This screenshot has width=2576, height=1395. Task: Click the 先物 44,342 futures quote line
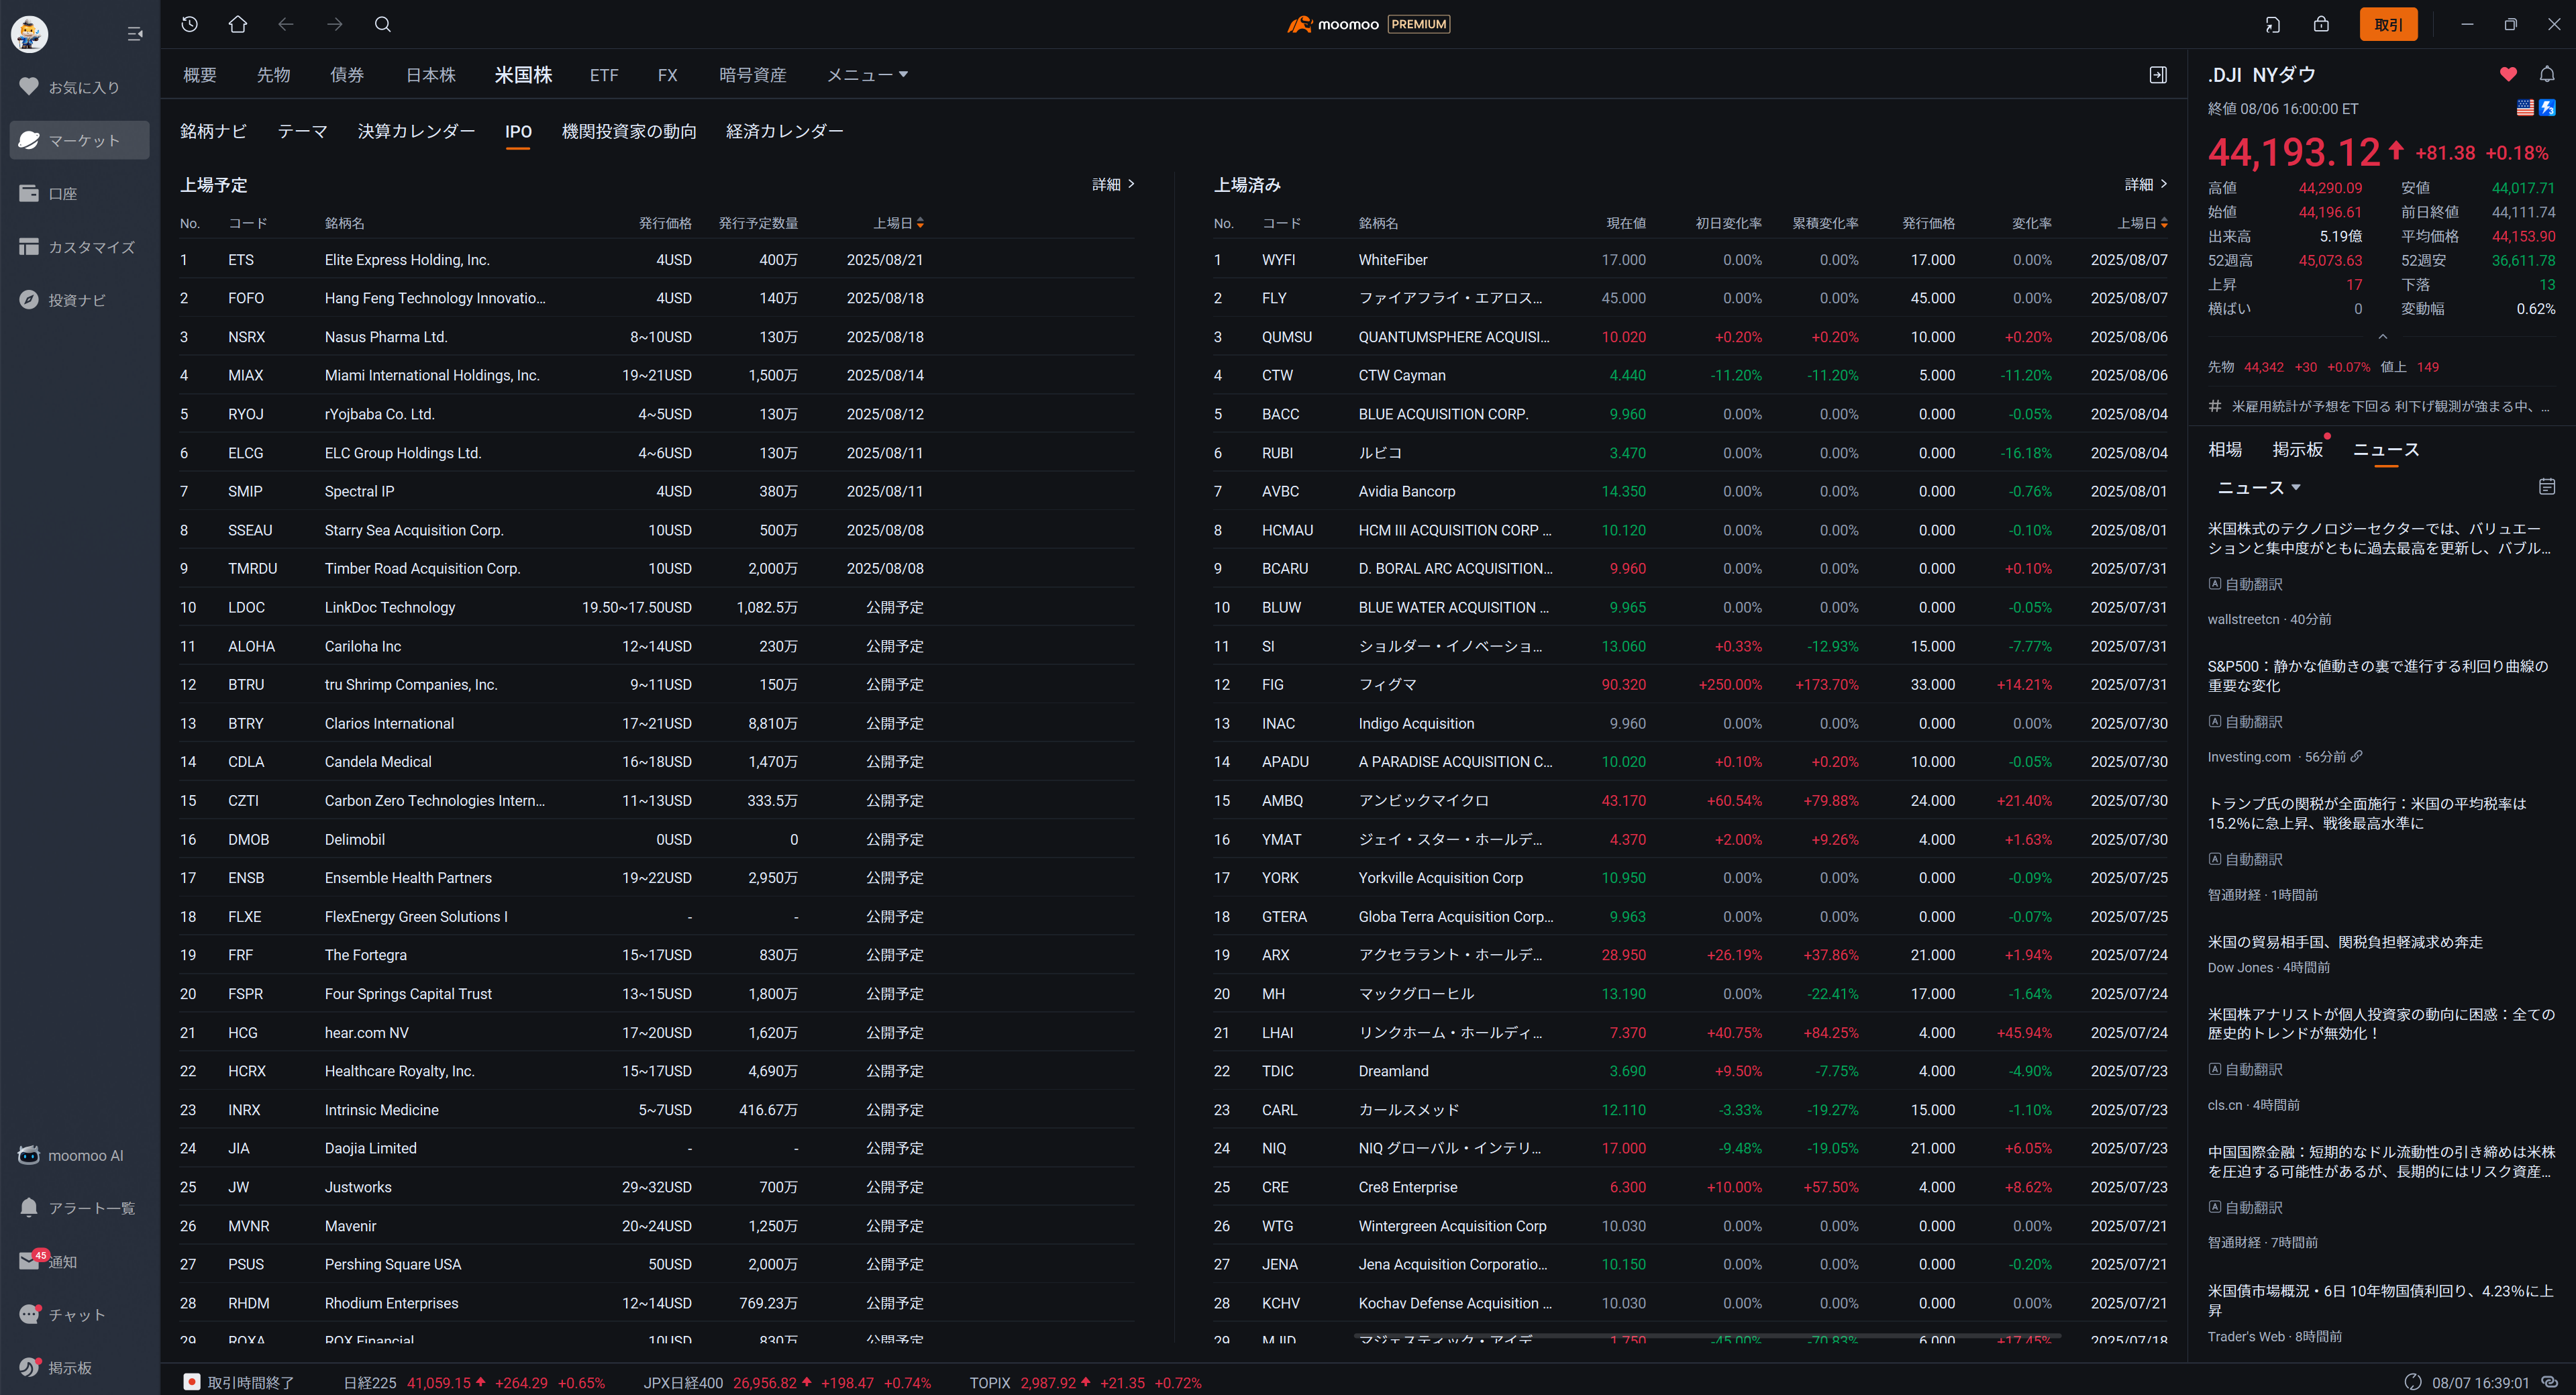[2323, 367]
